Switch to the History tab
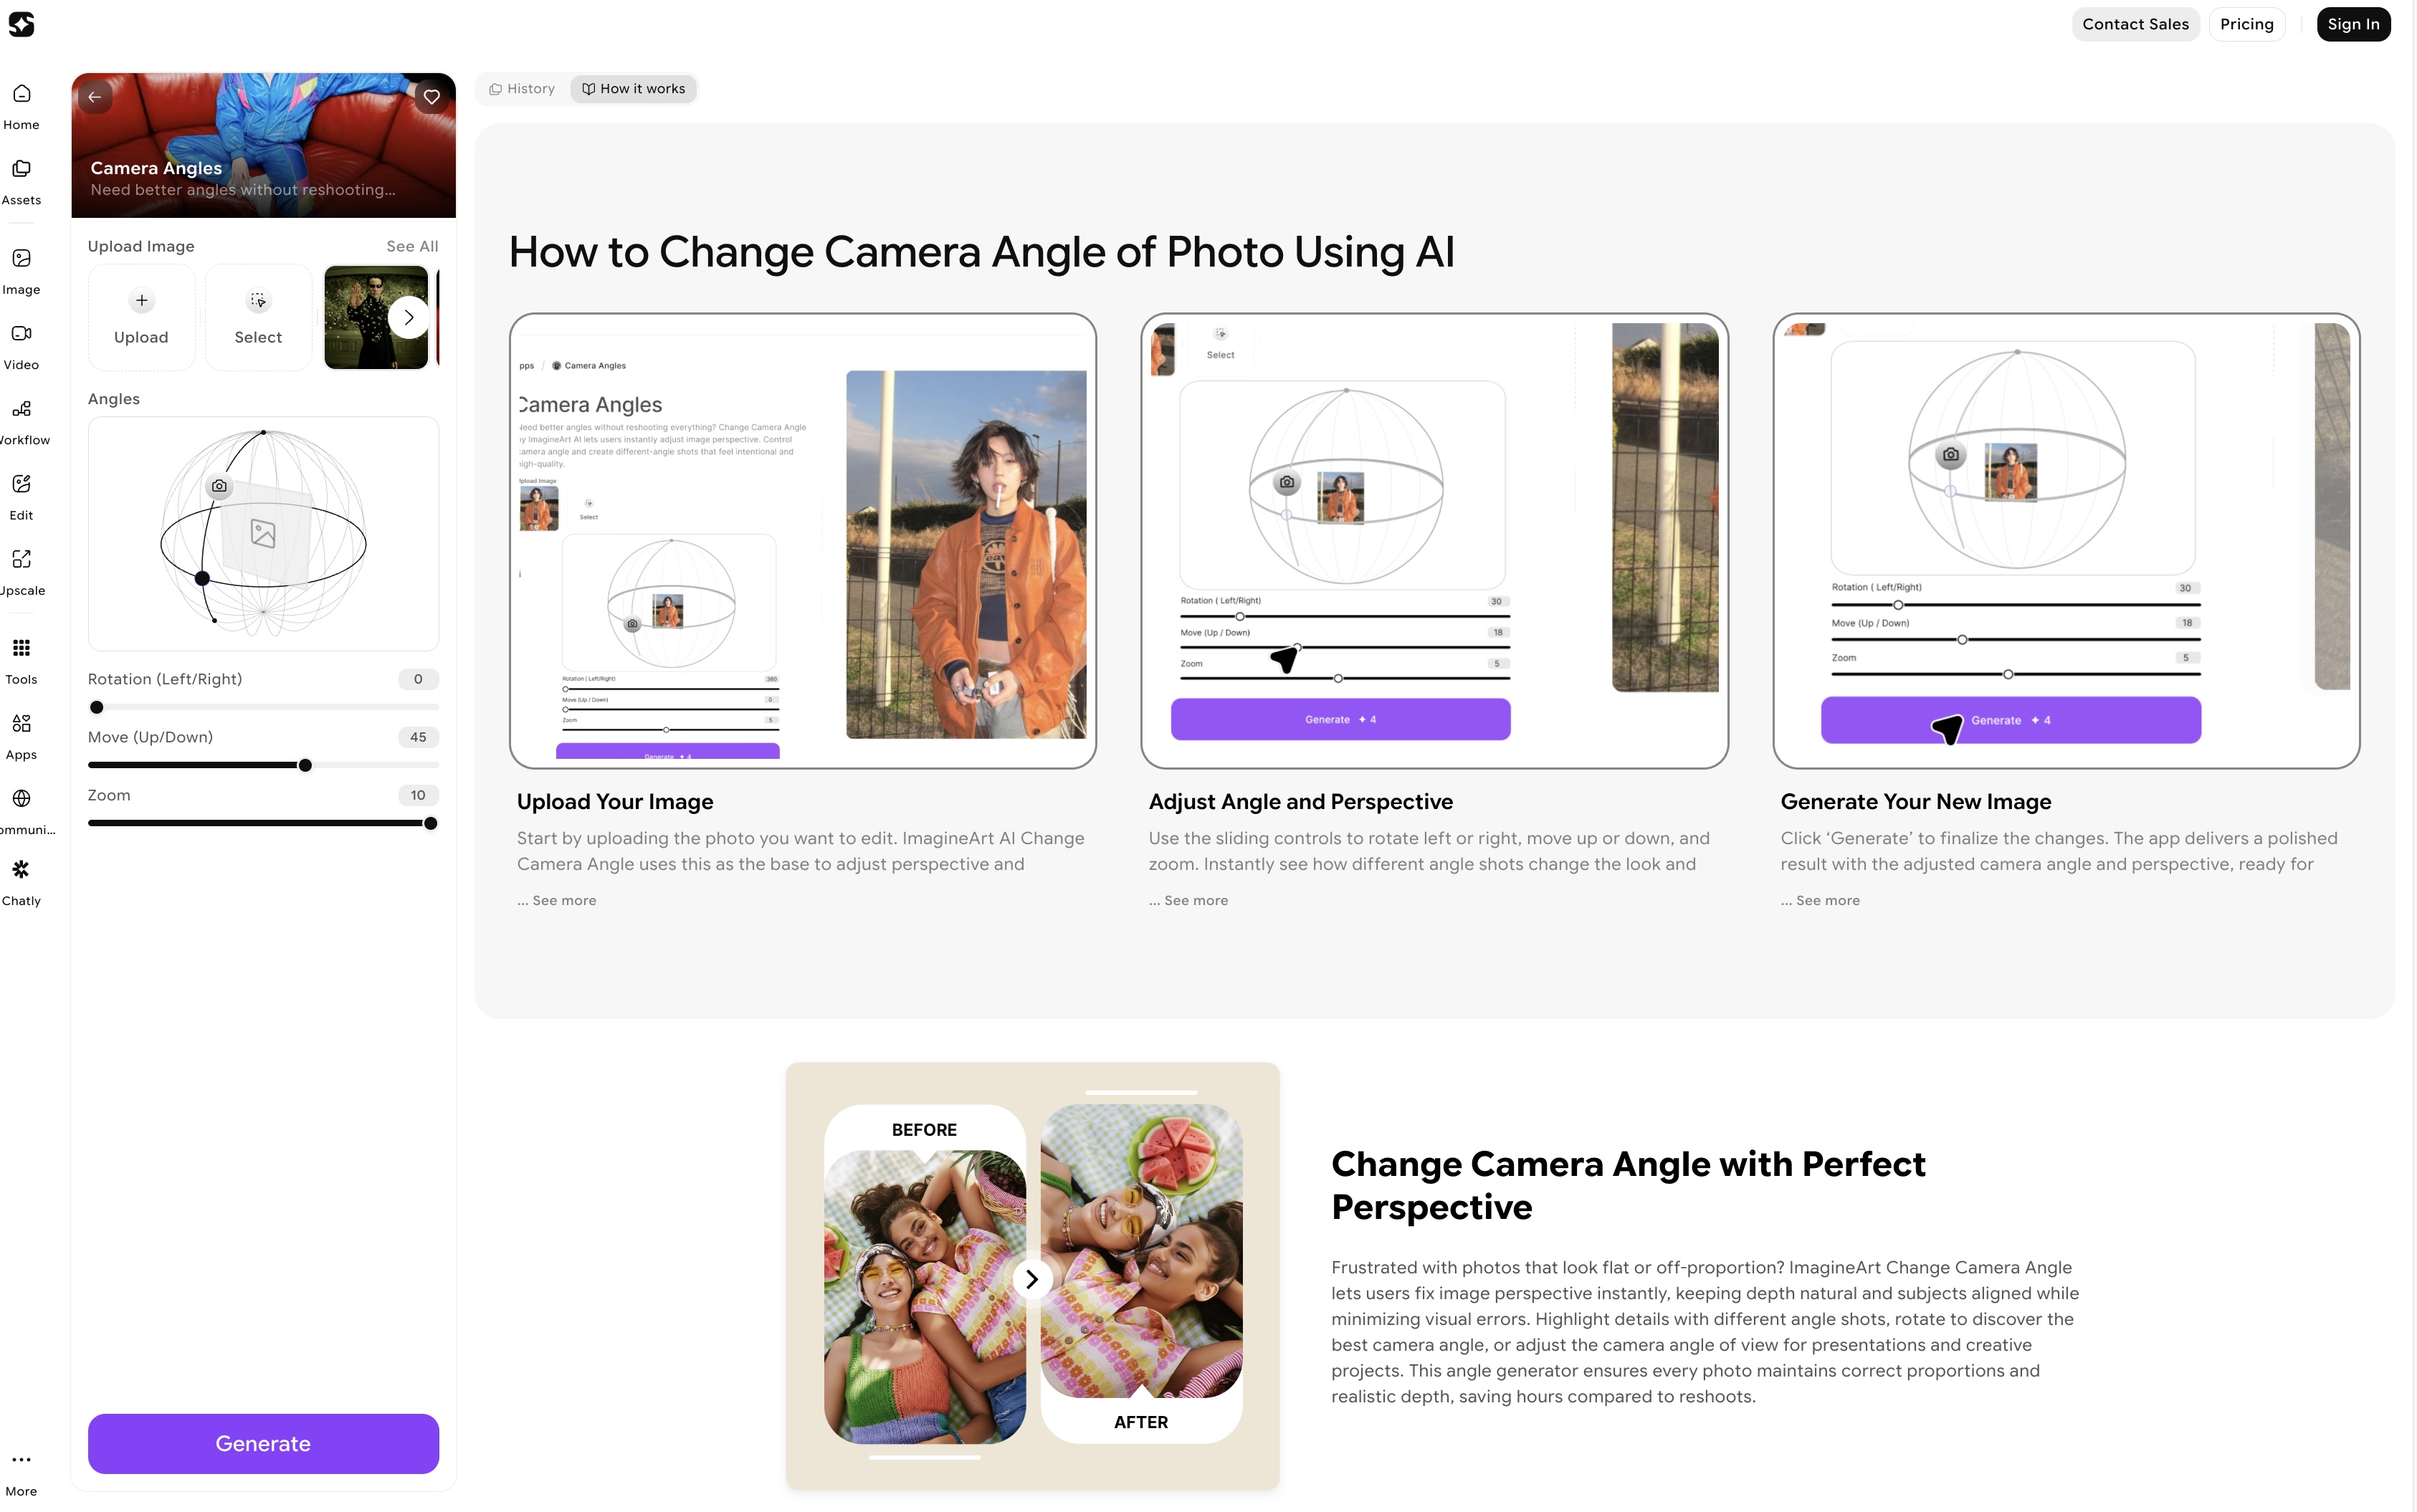The width and height of the screenshot is (2417, 1512). (x=522, y=89)
